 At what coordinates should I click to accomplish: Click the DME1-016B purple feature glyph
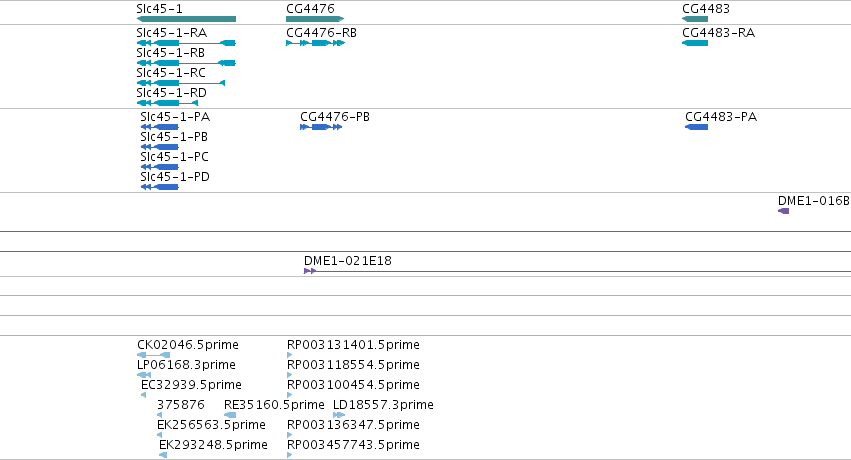pos(784,211)
